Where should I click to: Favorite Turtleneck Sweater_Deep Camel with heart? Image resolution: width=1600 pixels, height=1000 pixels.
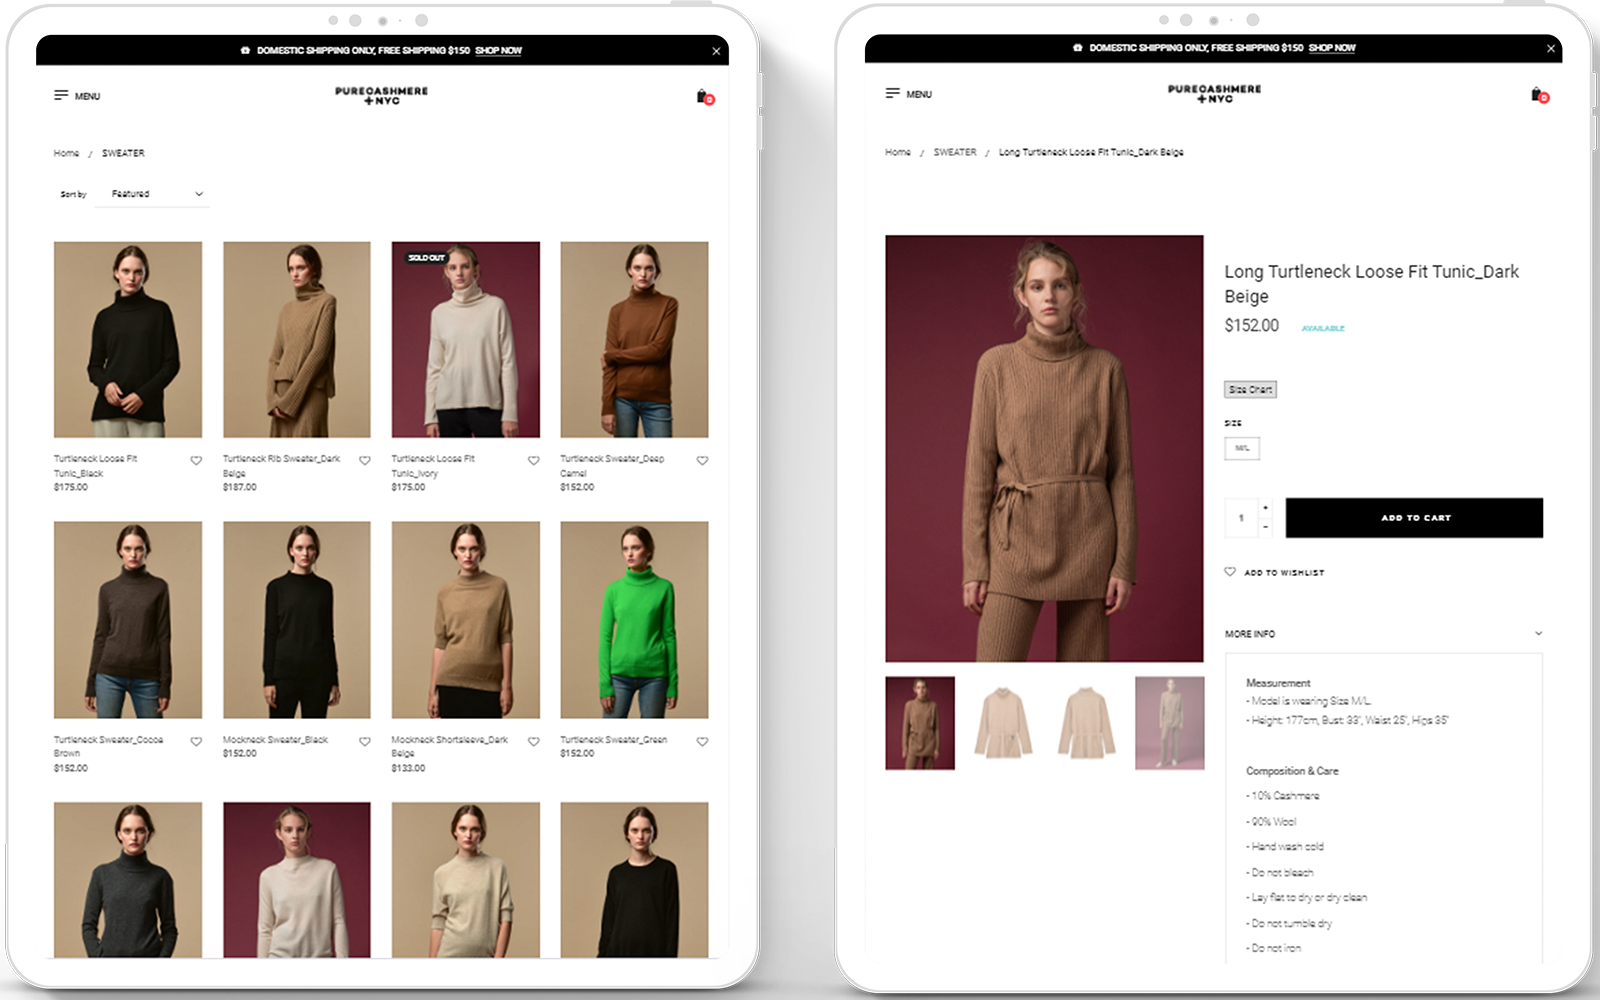pos(703,461)
